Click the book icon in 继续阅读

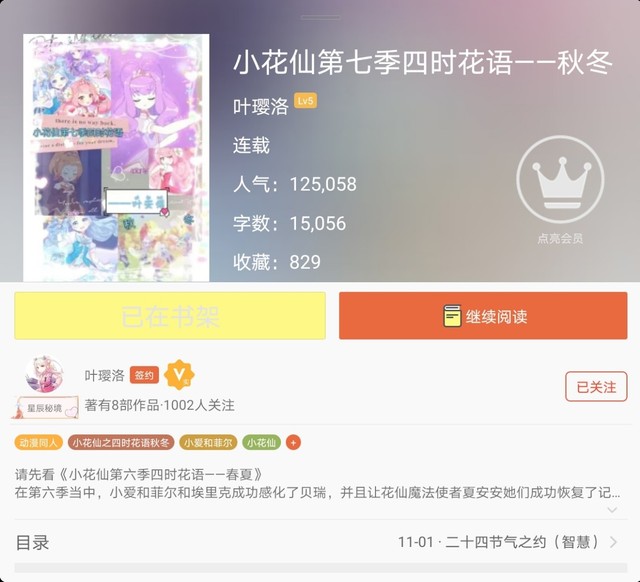pyautogui.click(x=452, y=316)
